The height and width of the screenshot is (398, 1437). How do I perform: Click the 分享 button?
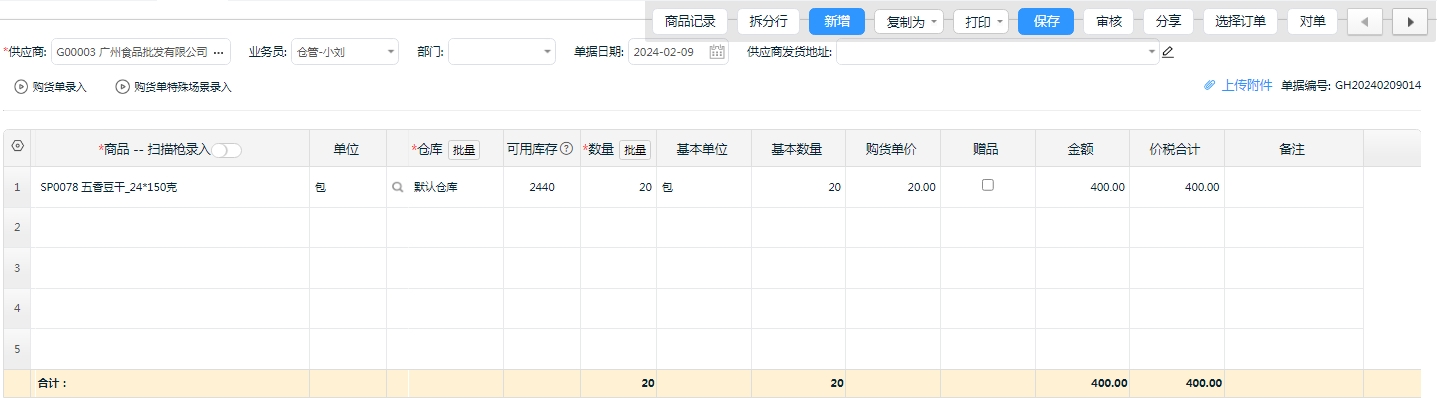tap(1168, 21)
